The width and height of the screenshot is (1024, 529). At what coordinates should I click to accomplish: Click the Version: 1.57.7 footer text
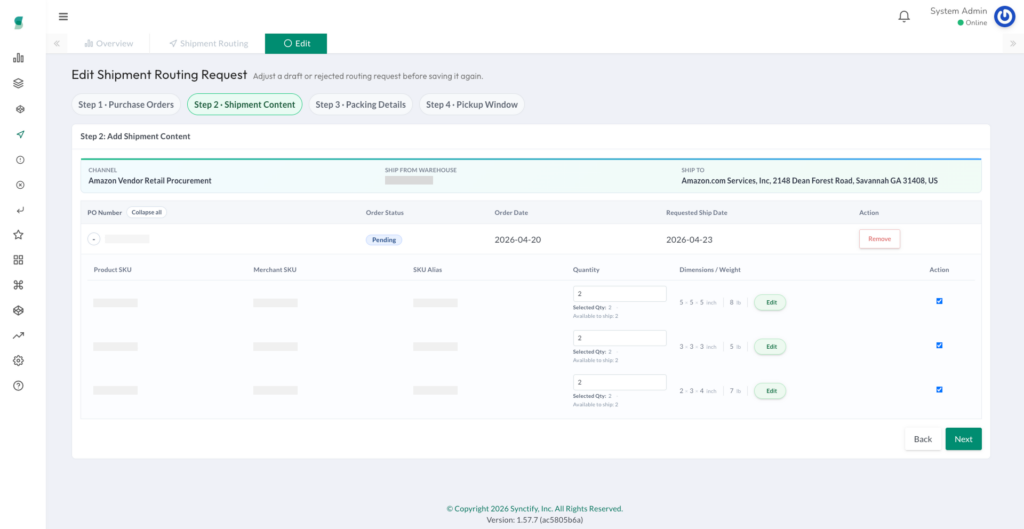(x=534, y=520)
